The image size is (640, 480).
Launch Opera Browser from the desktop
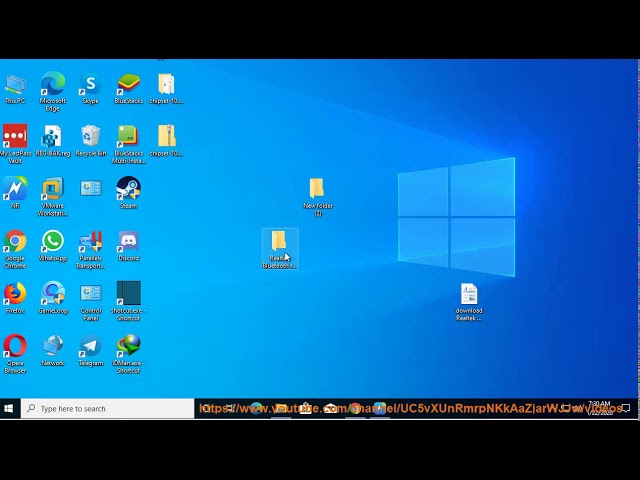15,354
